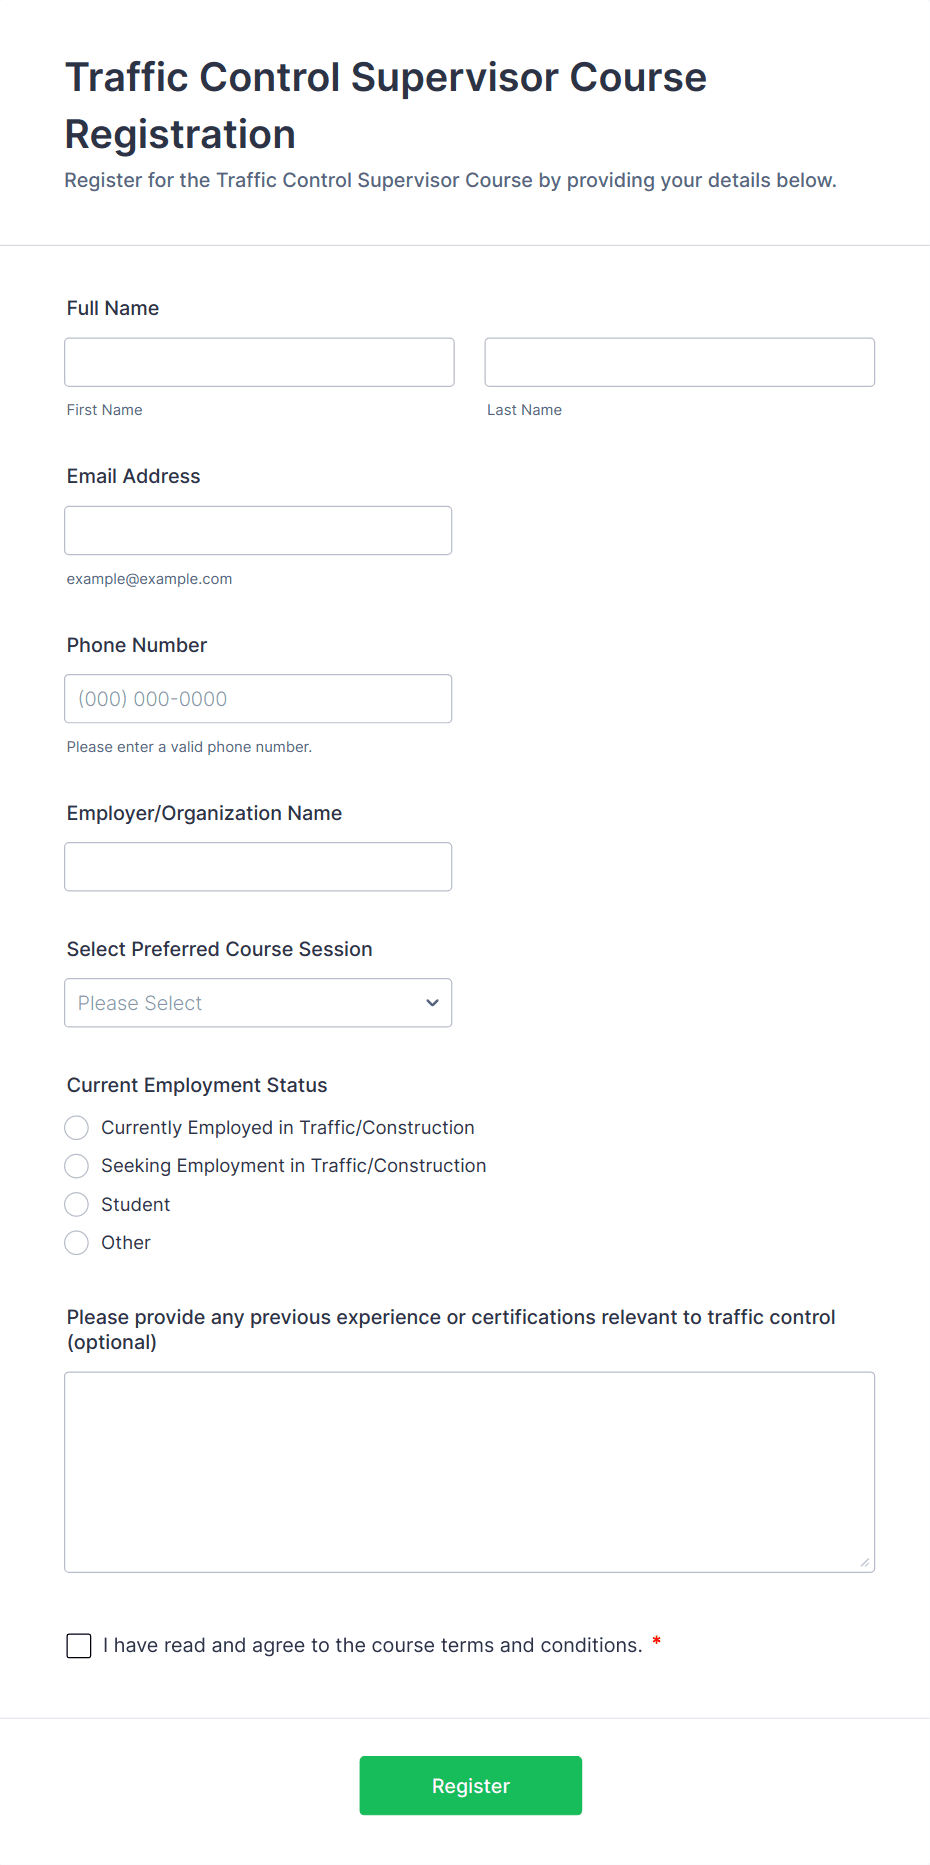Select the Student radio button
This screenshot has height=1865, width=930.
click(77, 1205)
